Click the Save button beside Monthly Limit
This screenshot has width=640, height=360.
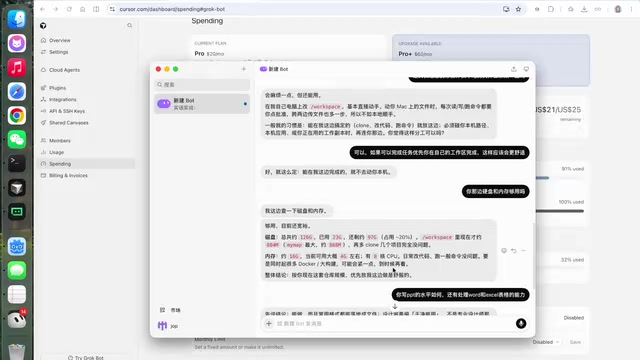click(575, 342)
